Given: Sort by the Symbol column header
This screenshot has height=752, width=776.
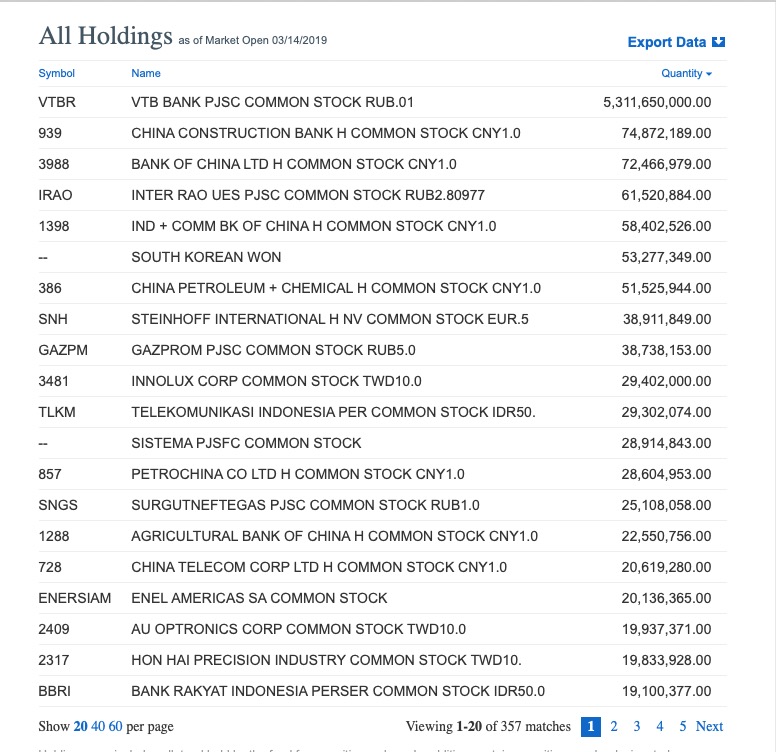Looking at the screenshot, I should (56, 73).
